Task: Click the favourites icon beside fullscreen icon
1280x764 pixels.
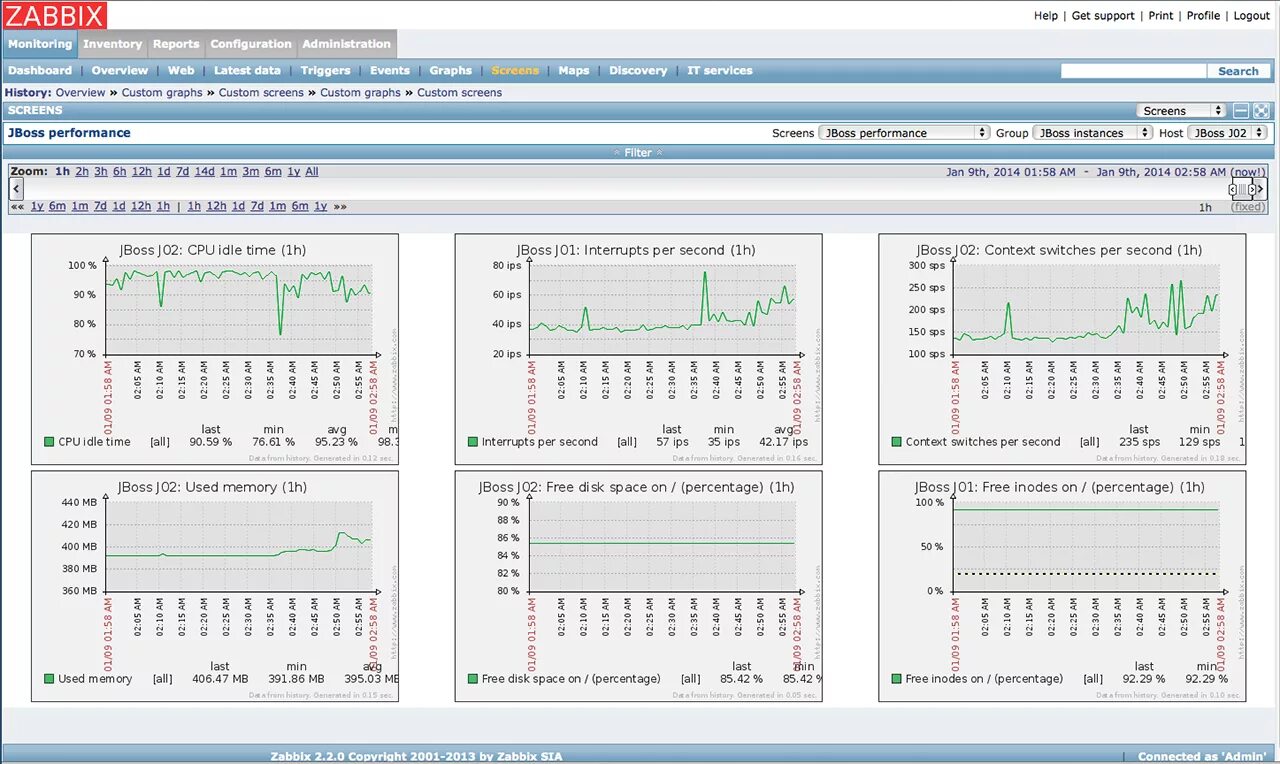Action: (x=1241, y=111)
